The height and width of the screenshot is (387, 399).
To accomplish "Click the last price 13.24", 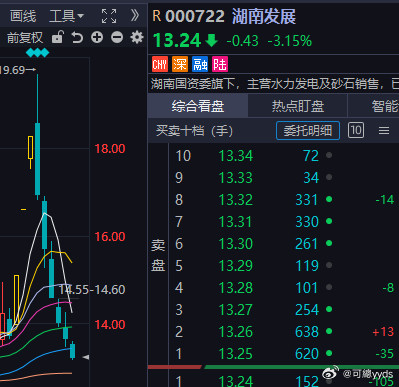I will (x=177, y=41).
